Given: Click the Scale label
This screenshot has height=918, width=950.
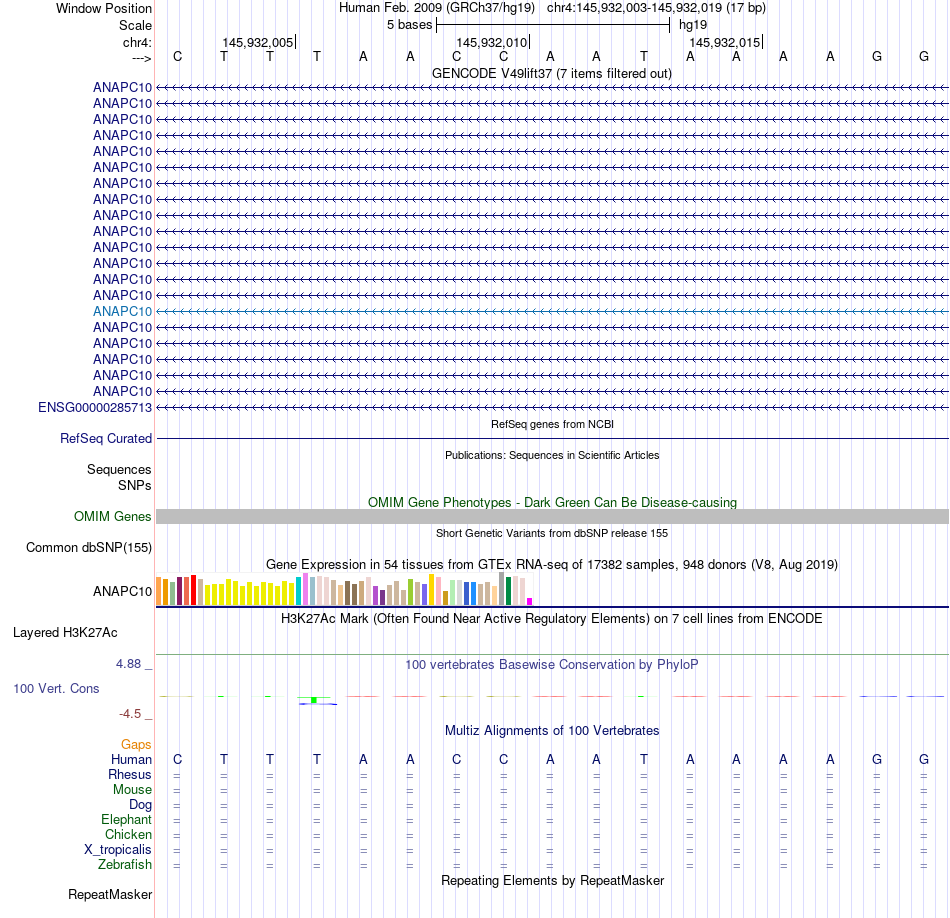Looking at the screenshot, I should coord(136,25).
